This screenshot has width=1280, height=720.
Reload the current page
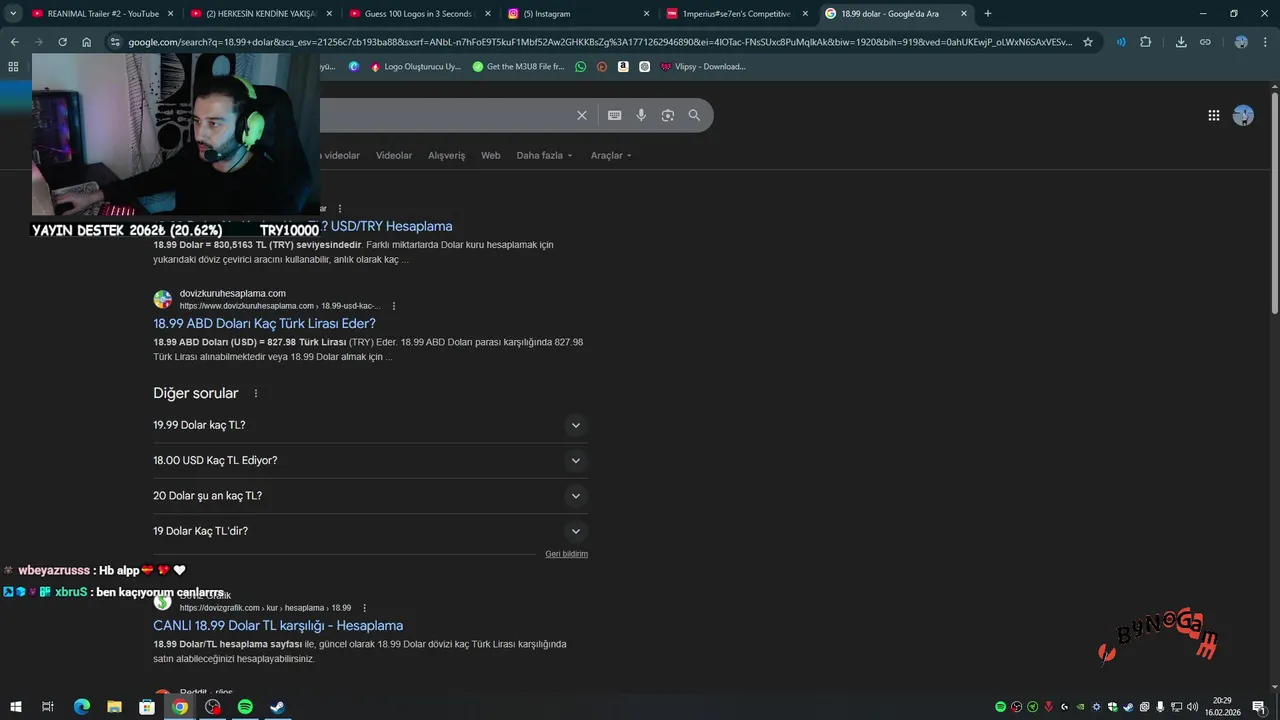62,42
